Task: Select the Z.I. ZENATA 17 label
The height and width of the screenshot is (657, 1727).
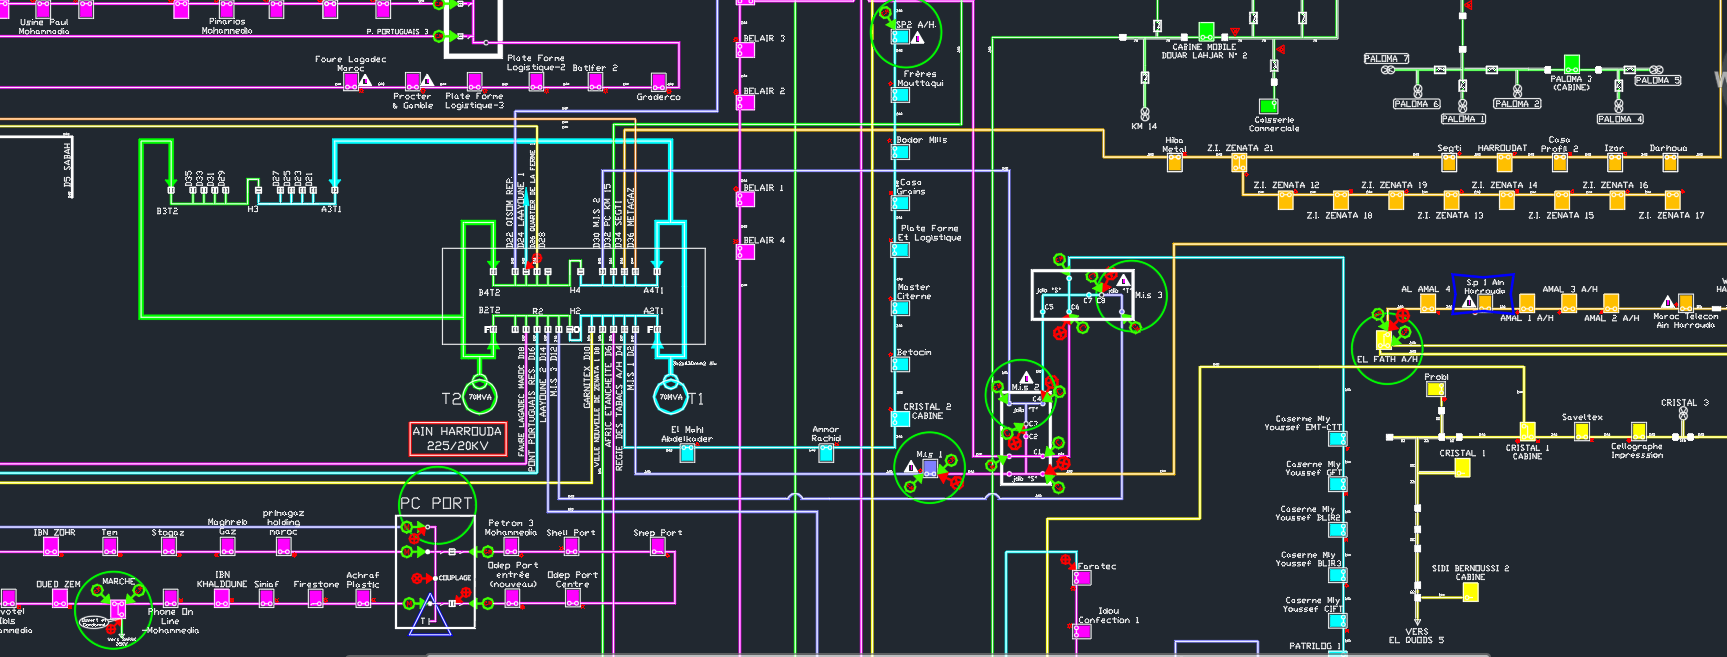Action: [x=1671, y=215]
